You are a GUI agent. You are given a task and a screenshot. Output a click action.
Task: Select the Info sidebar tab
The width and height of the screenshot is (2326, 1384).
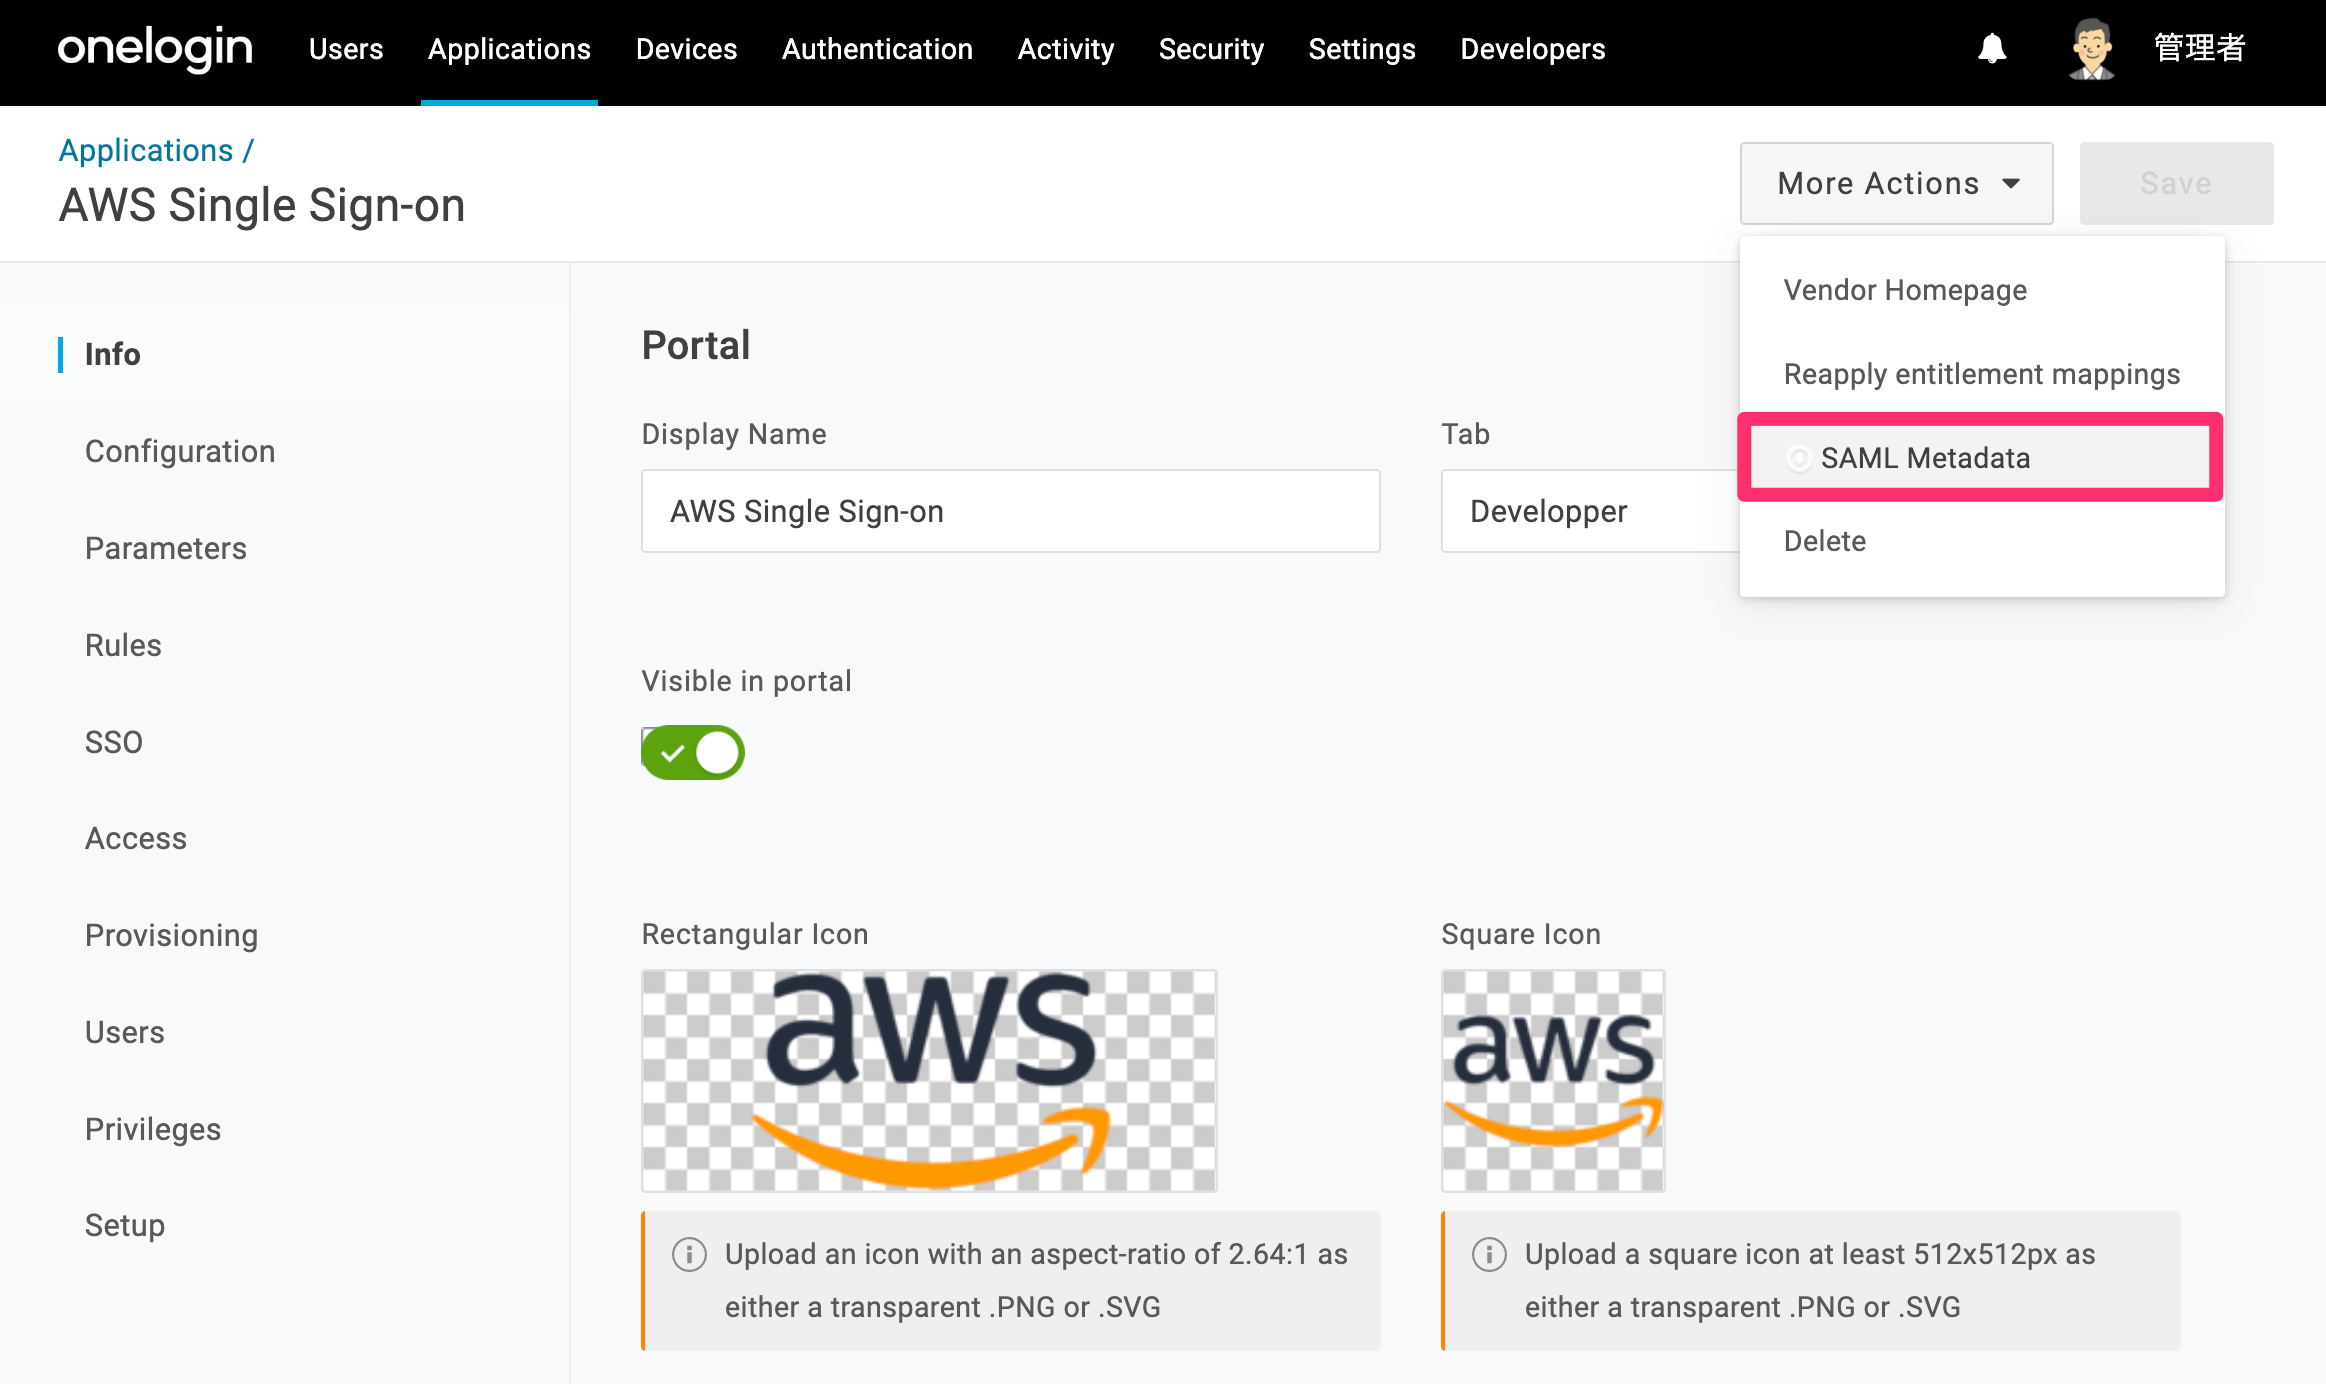click(x=112, y=354)
